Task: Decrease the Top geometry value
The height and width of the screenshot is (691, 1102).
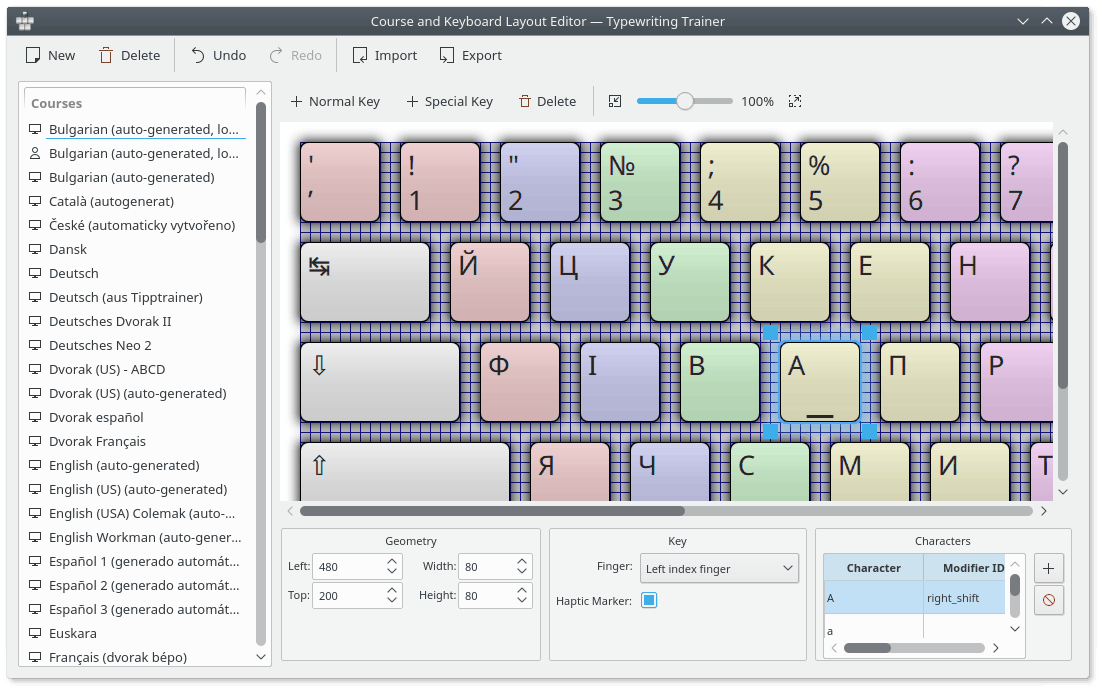Action: pos(392,601)
